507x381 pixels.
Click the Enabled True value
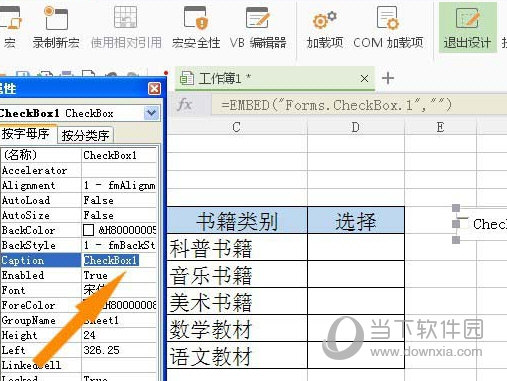click(x=119, y=275)
